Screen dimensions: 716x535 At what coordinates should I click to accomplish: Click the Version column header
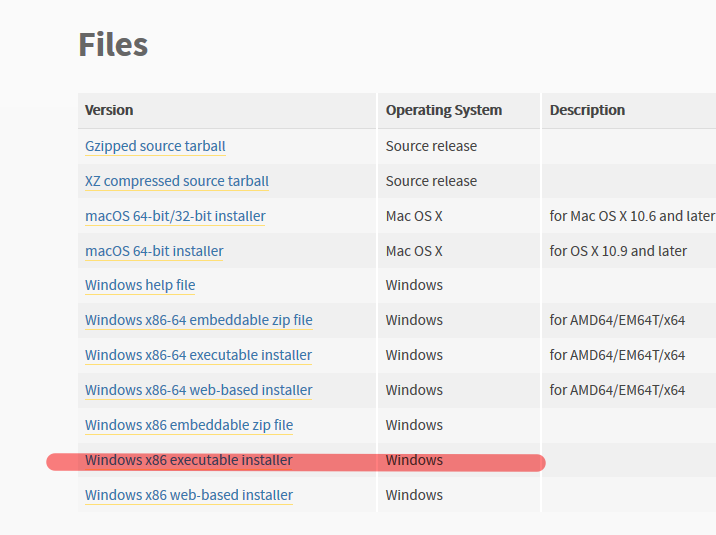click(x=109, y=110)
